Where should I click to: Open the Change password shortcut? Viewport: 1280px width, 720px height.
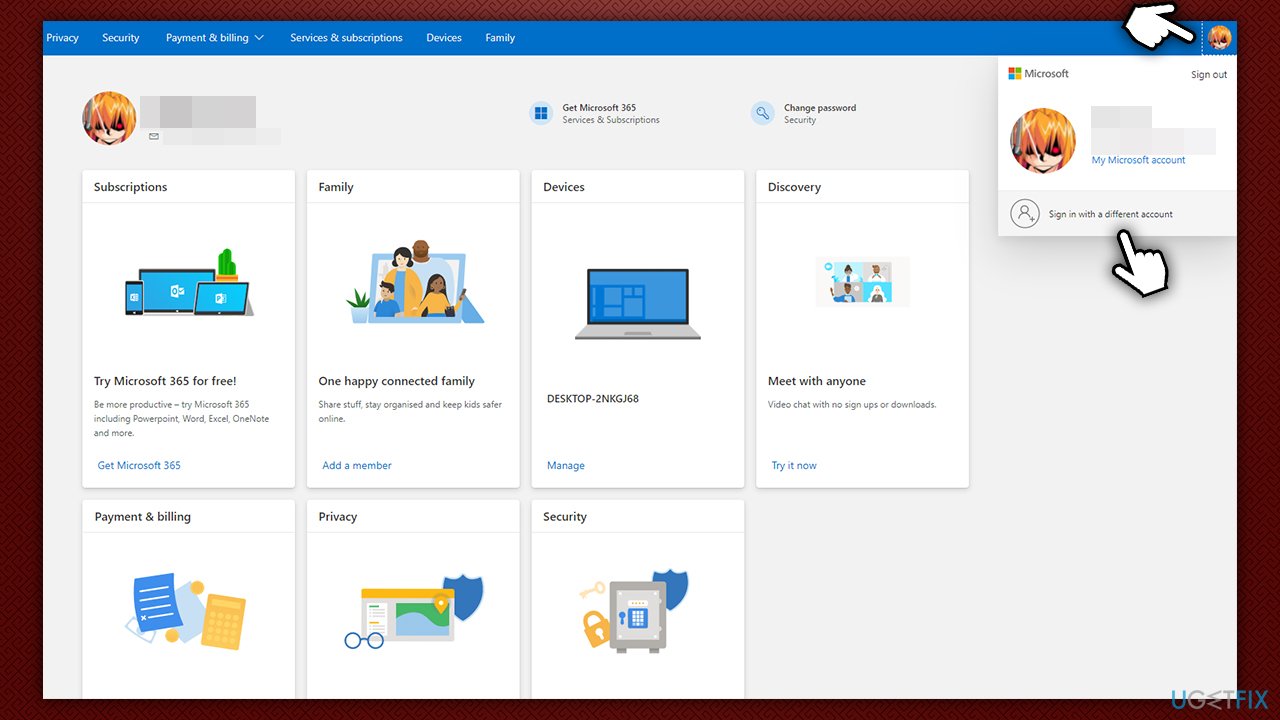(x=820, y=108)
